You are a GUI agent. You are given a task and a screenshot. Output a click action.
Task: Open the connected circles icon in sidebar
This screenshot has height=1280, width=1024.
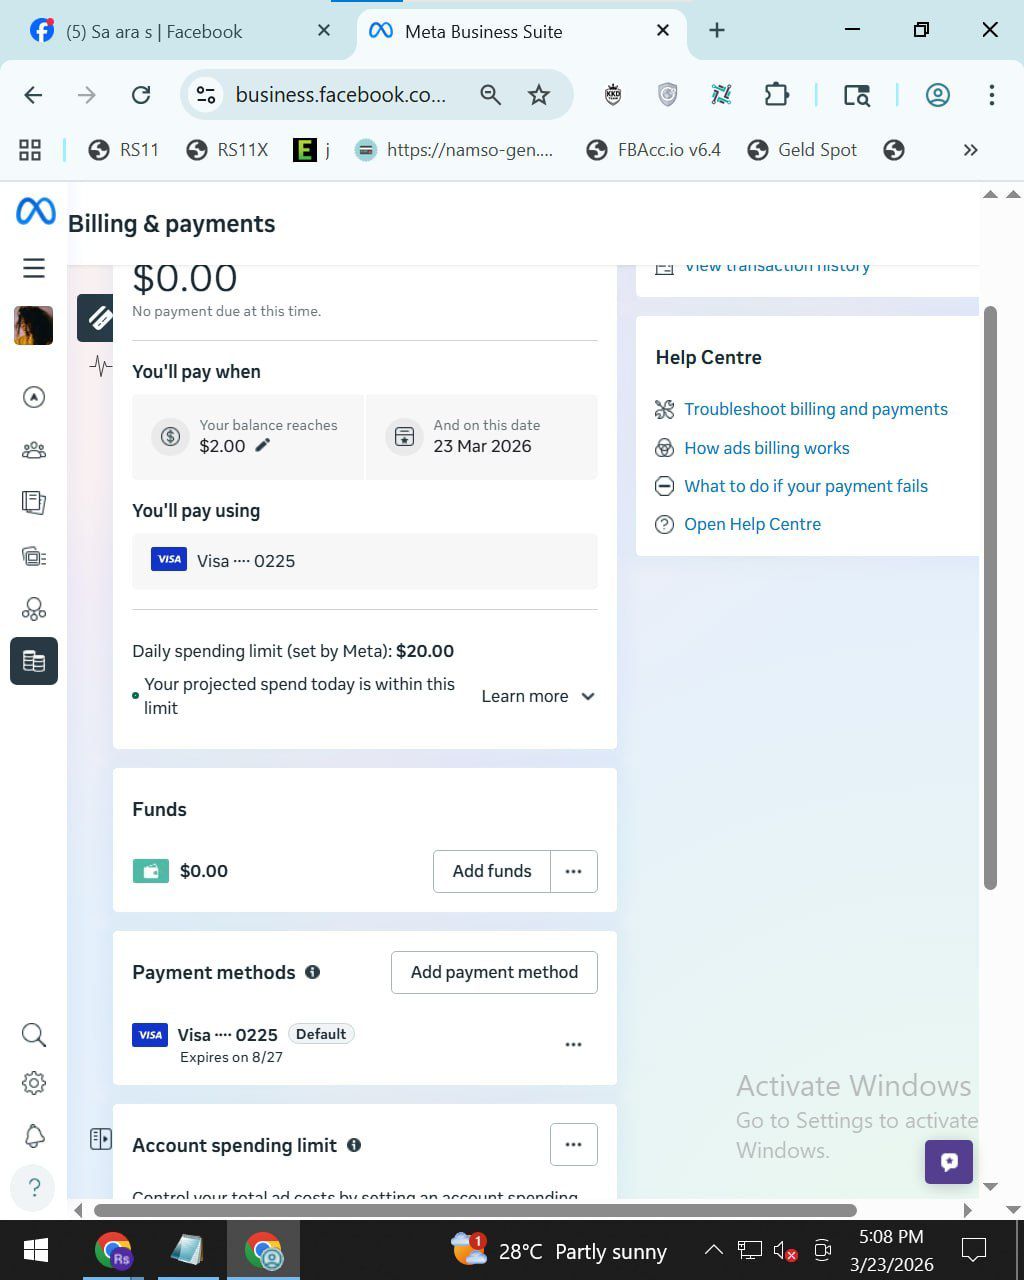pos(34,609)
